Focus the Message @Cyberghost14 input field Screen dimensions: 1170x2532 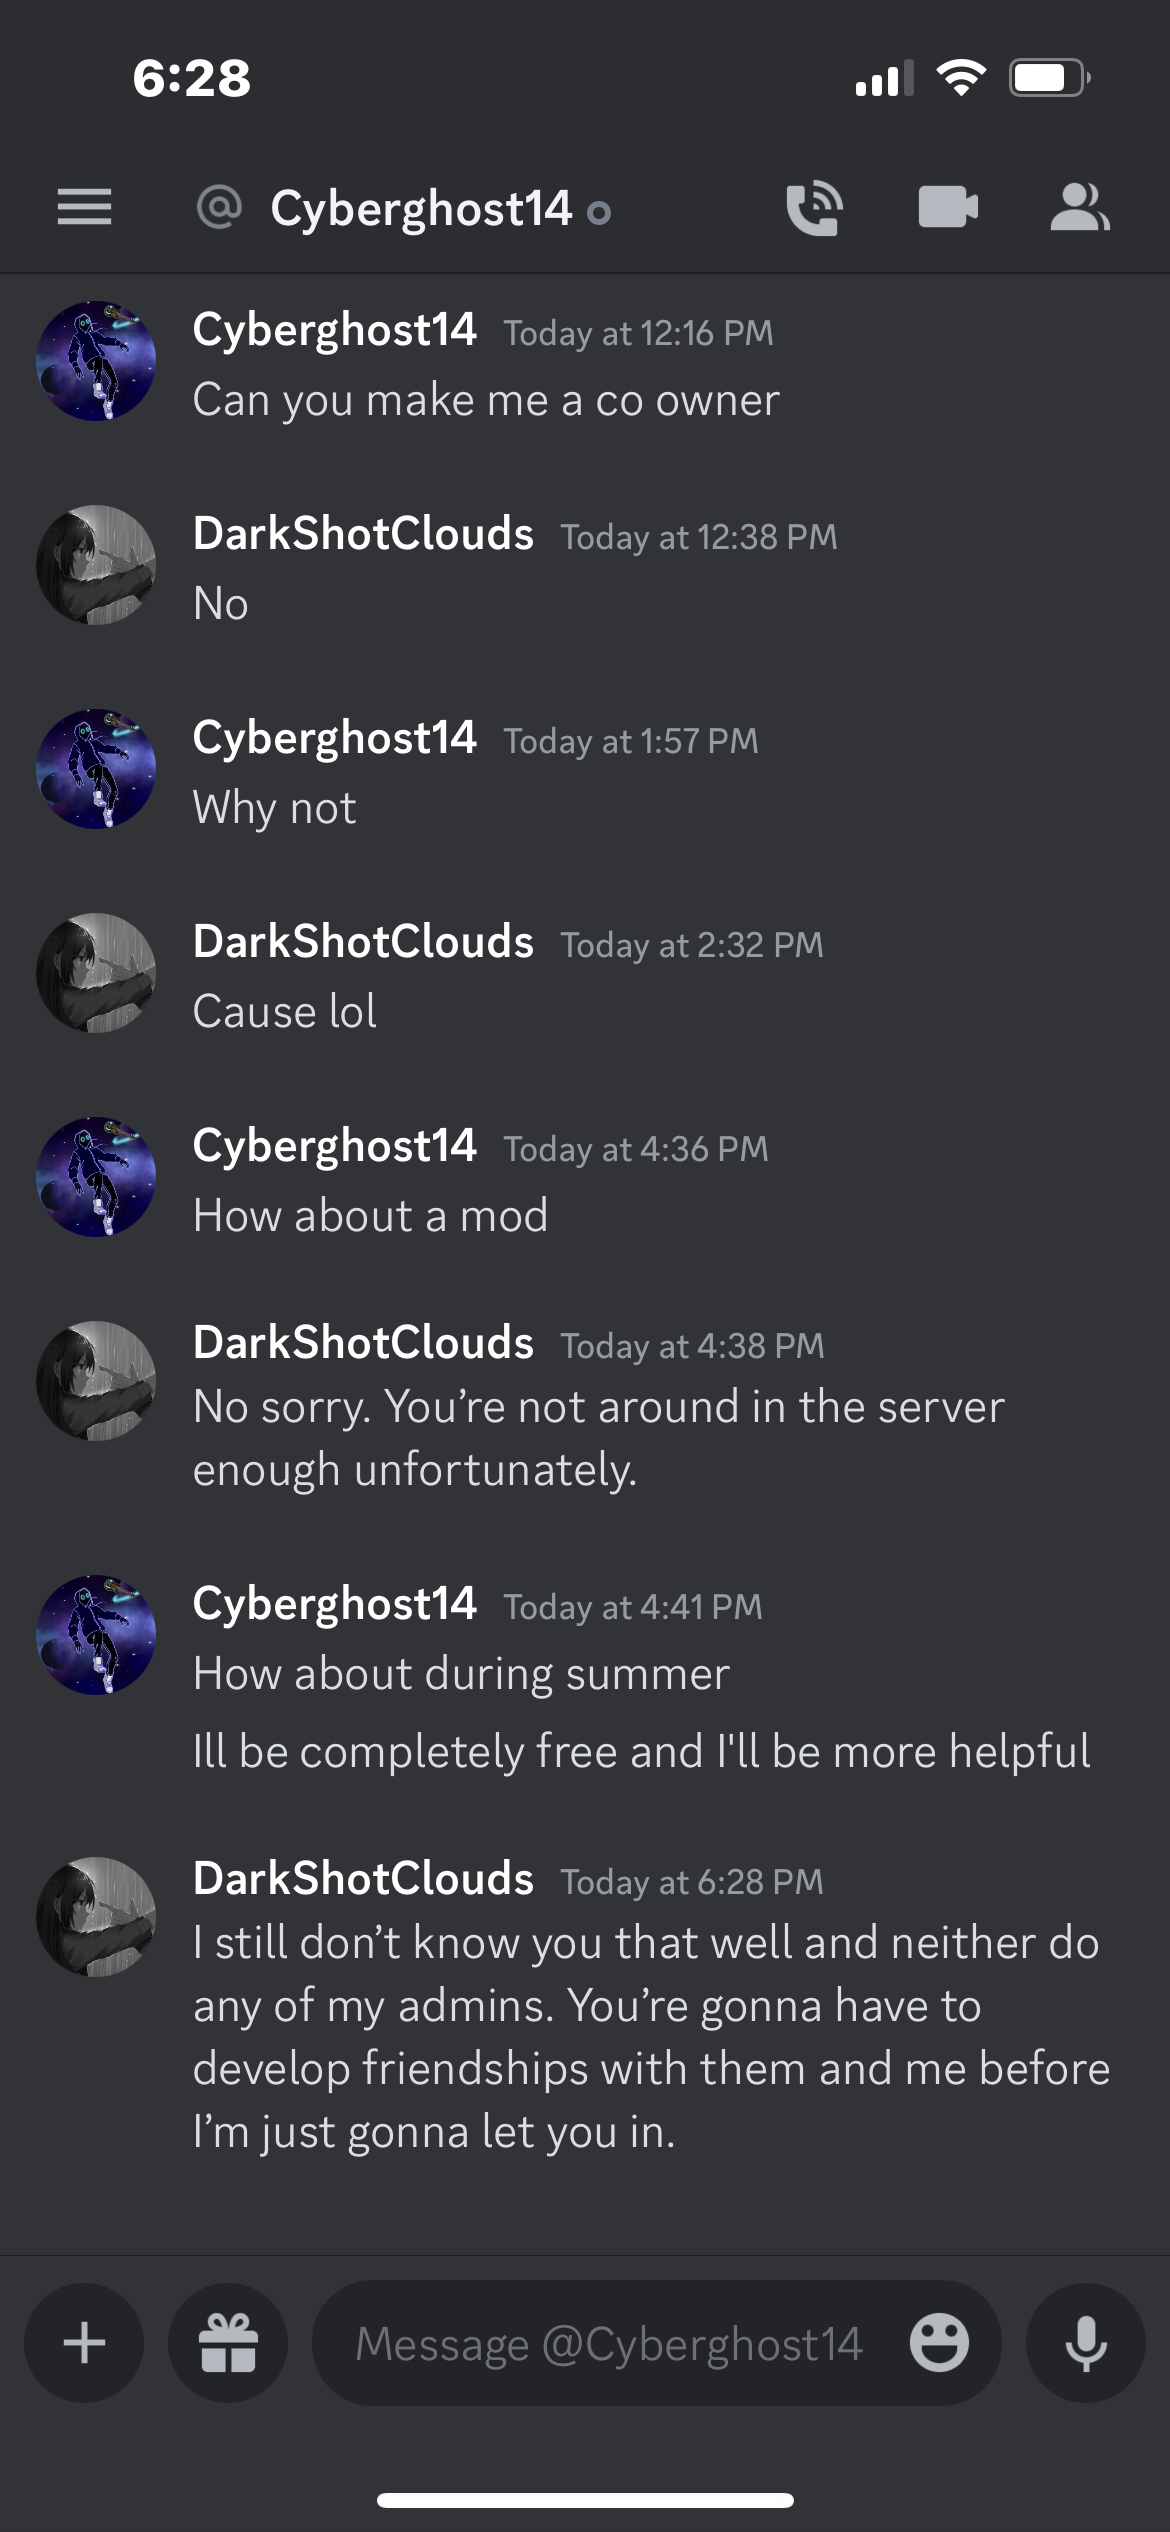click(x=608, y=2343)
